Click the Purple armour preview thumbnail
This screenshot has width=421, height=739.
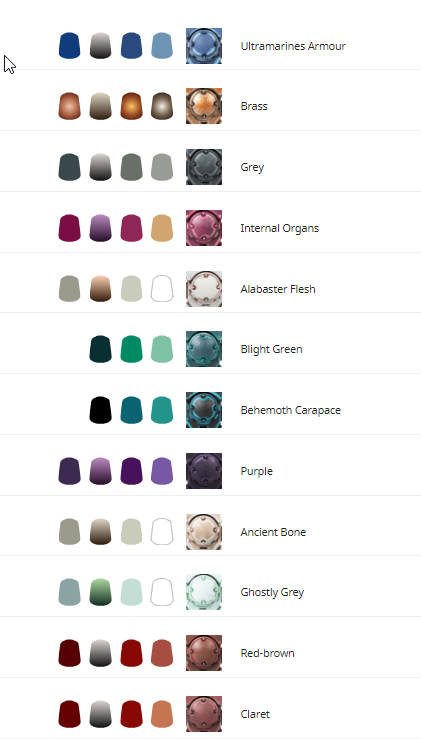[x=204, y=471]
